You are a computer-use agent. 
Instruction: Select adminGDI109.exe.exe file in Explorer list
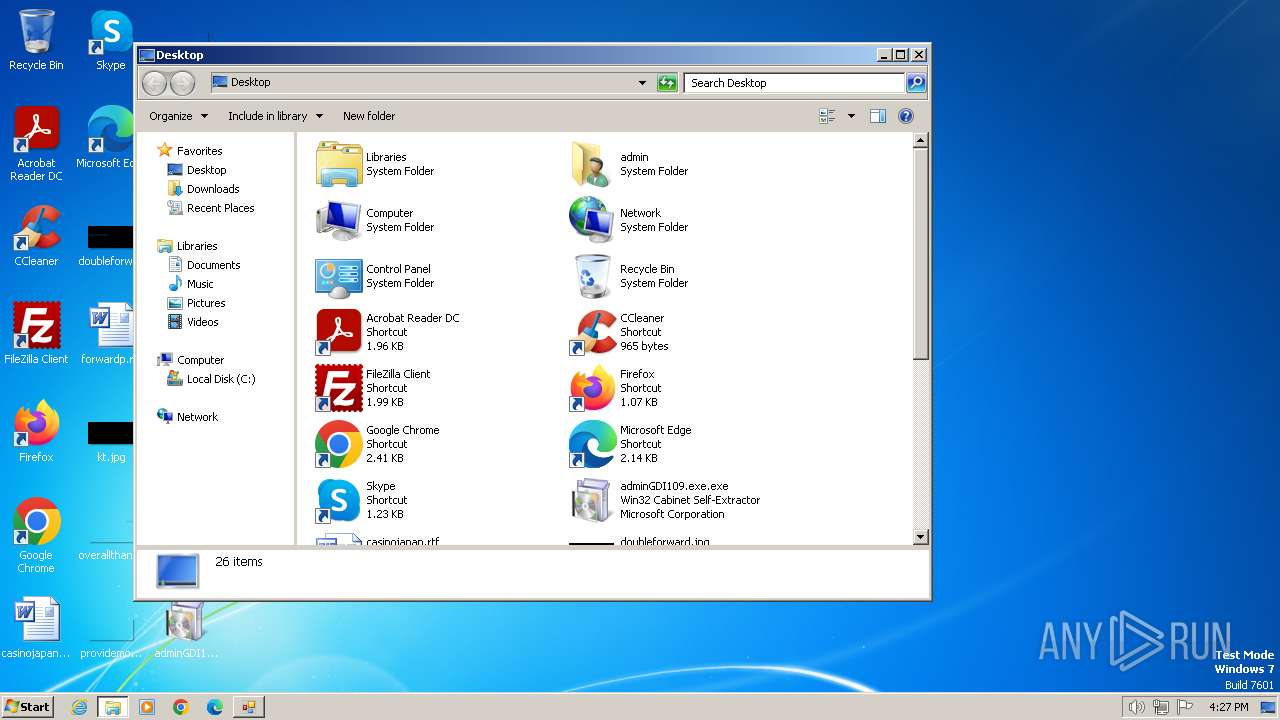(592, 500)
